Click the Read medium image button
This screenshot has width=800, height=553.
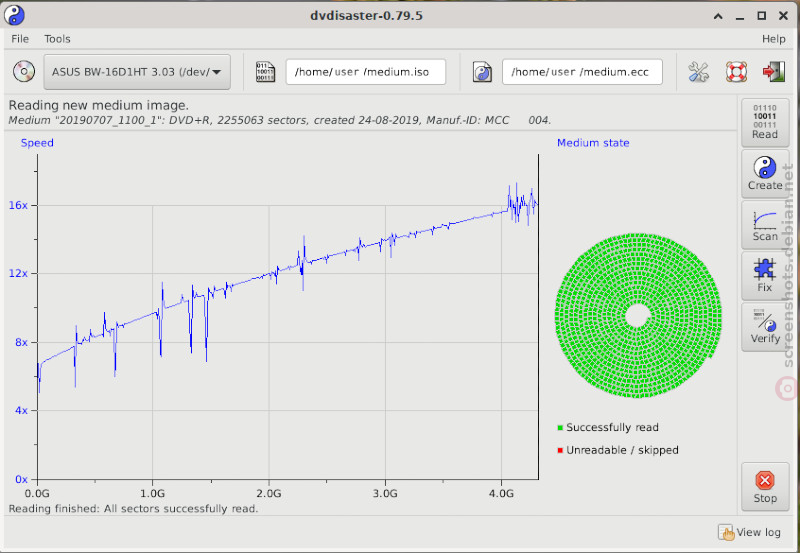click(x=765, y=122)
